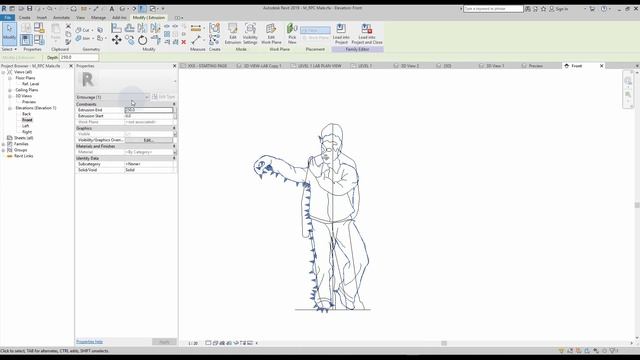The width and height of the screenshot is (640, 360).
Task: Switch to the Insert ribbon tab
Action: [x=42, y=18]
